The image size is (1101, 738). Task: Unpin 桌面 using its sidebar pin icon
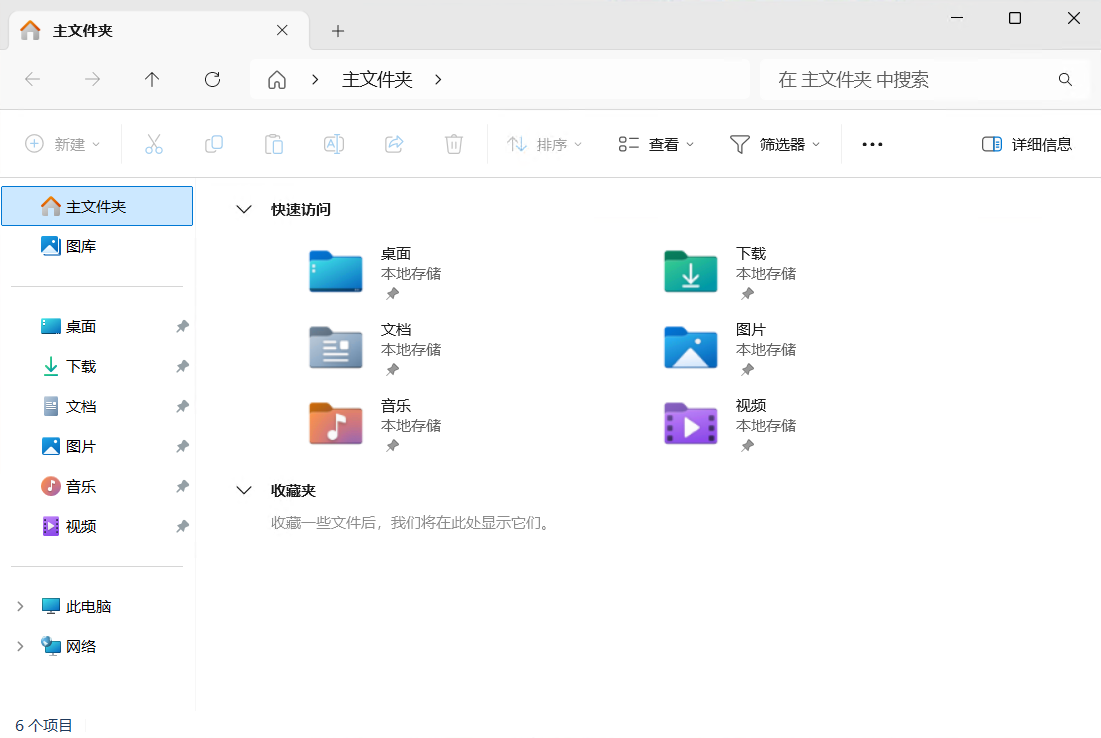point(182,326)
